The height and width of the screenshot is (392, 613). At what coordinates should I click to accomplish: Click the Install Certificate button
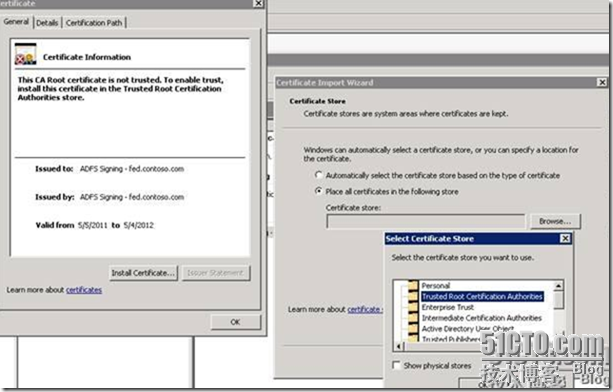(143, 273)
